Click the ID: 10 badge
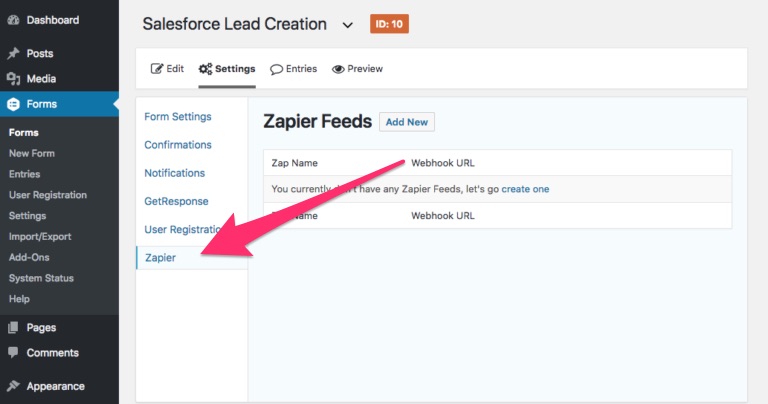 pyautogui.click(x=389, y=24)
